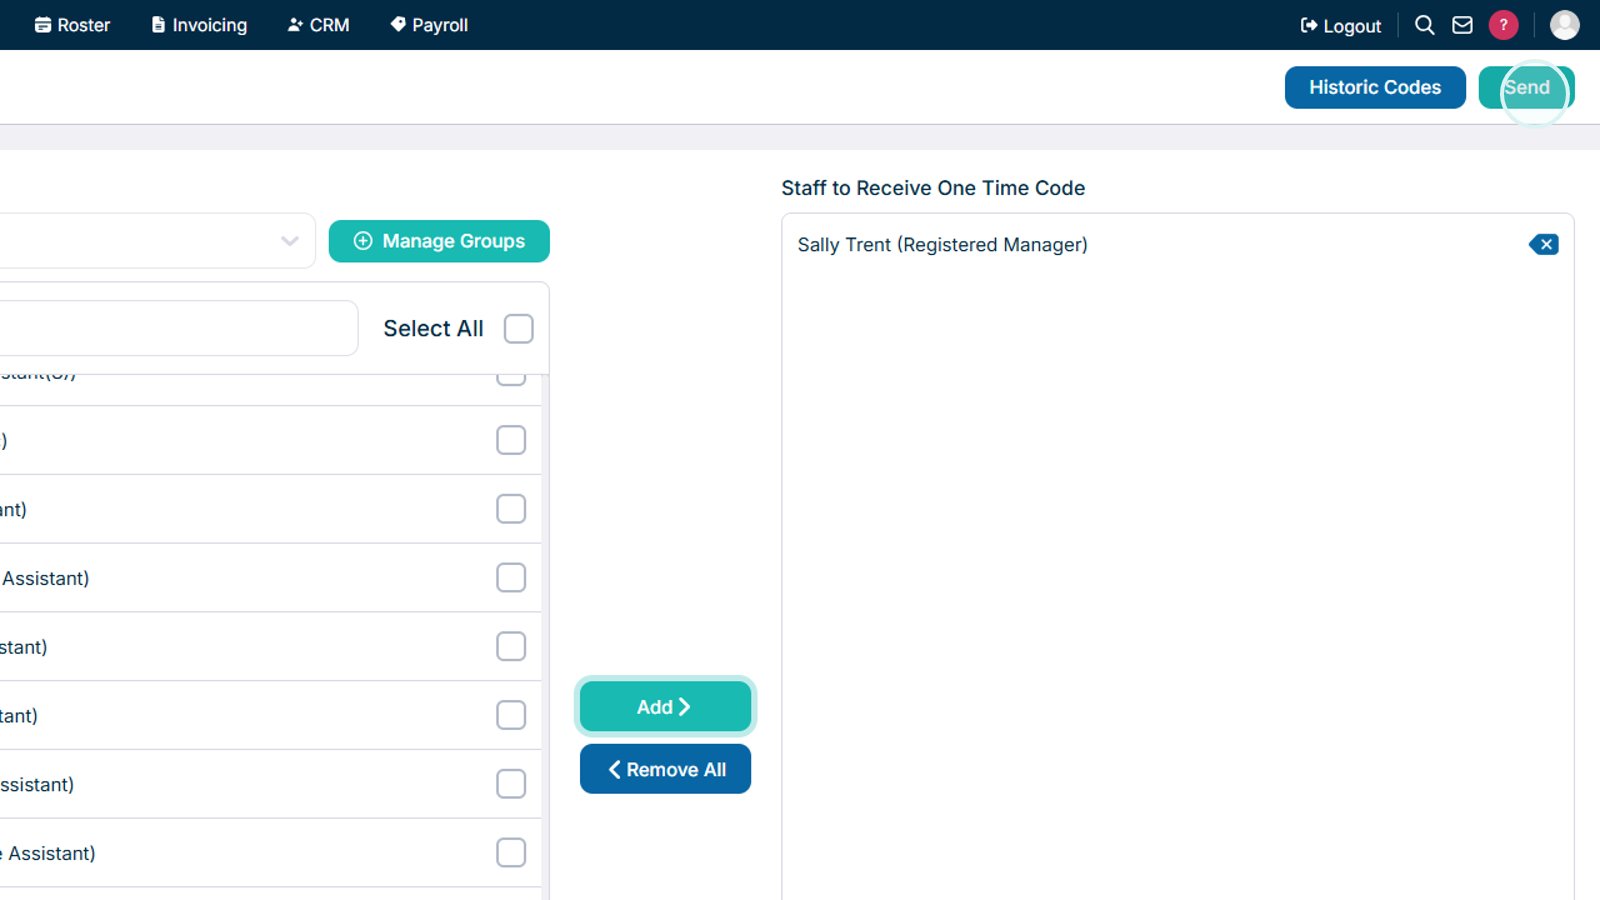Open the mail envelope icon
The image size is (1600, 900).
pos(1462,25)
